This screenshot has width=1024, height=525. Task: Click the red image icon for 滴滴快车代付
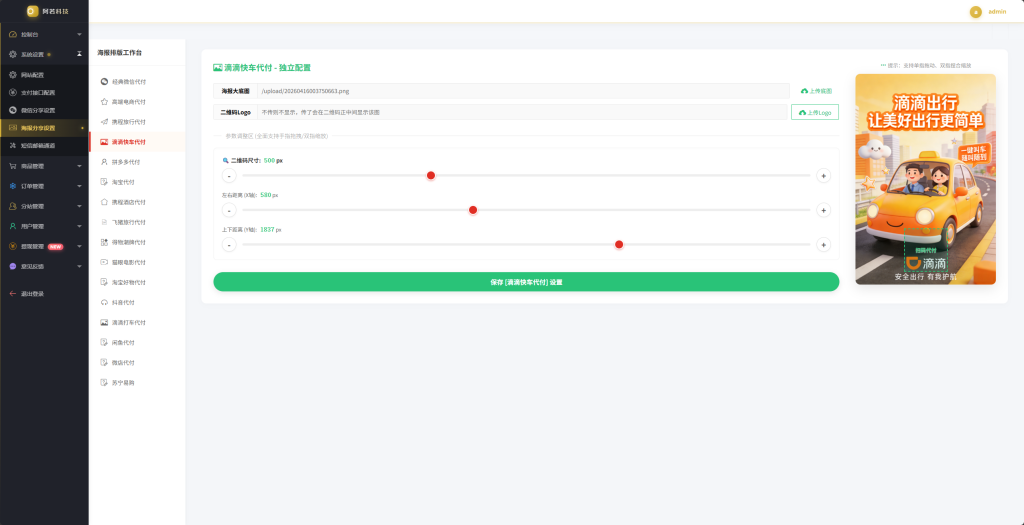point(104,142)
